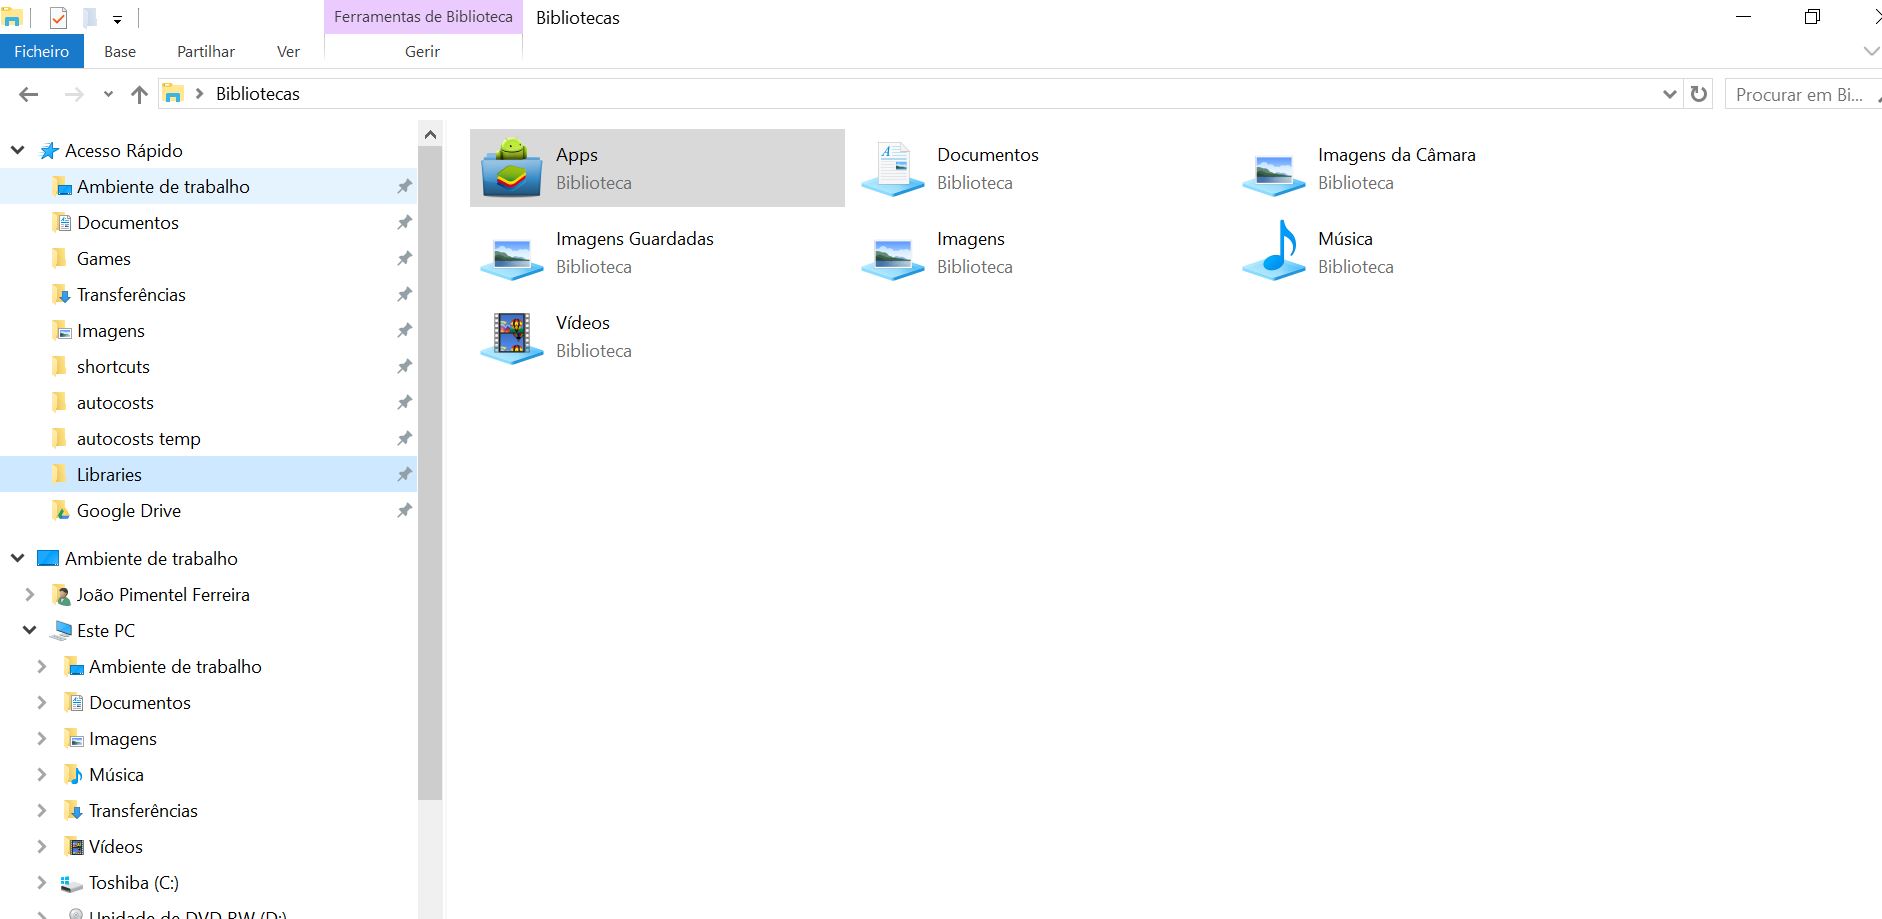Image resolution: width=1882 pixels, height=919 pixels.
Task: Select Transferências under Este PC
Action: 143,811
